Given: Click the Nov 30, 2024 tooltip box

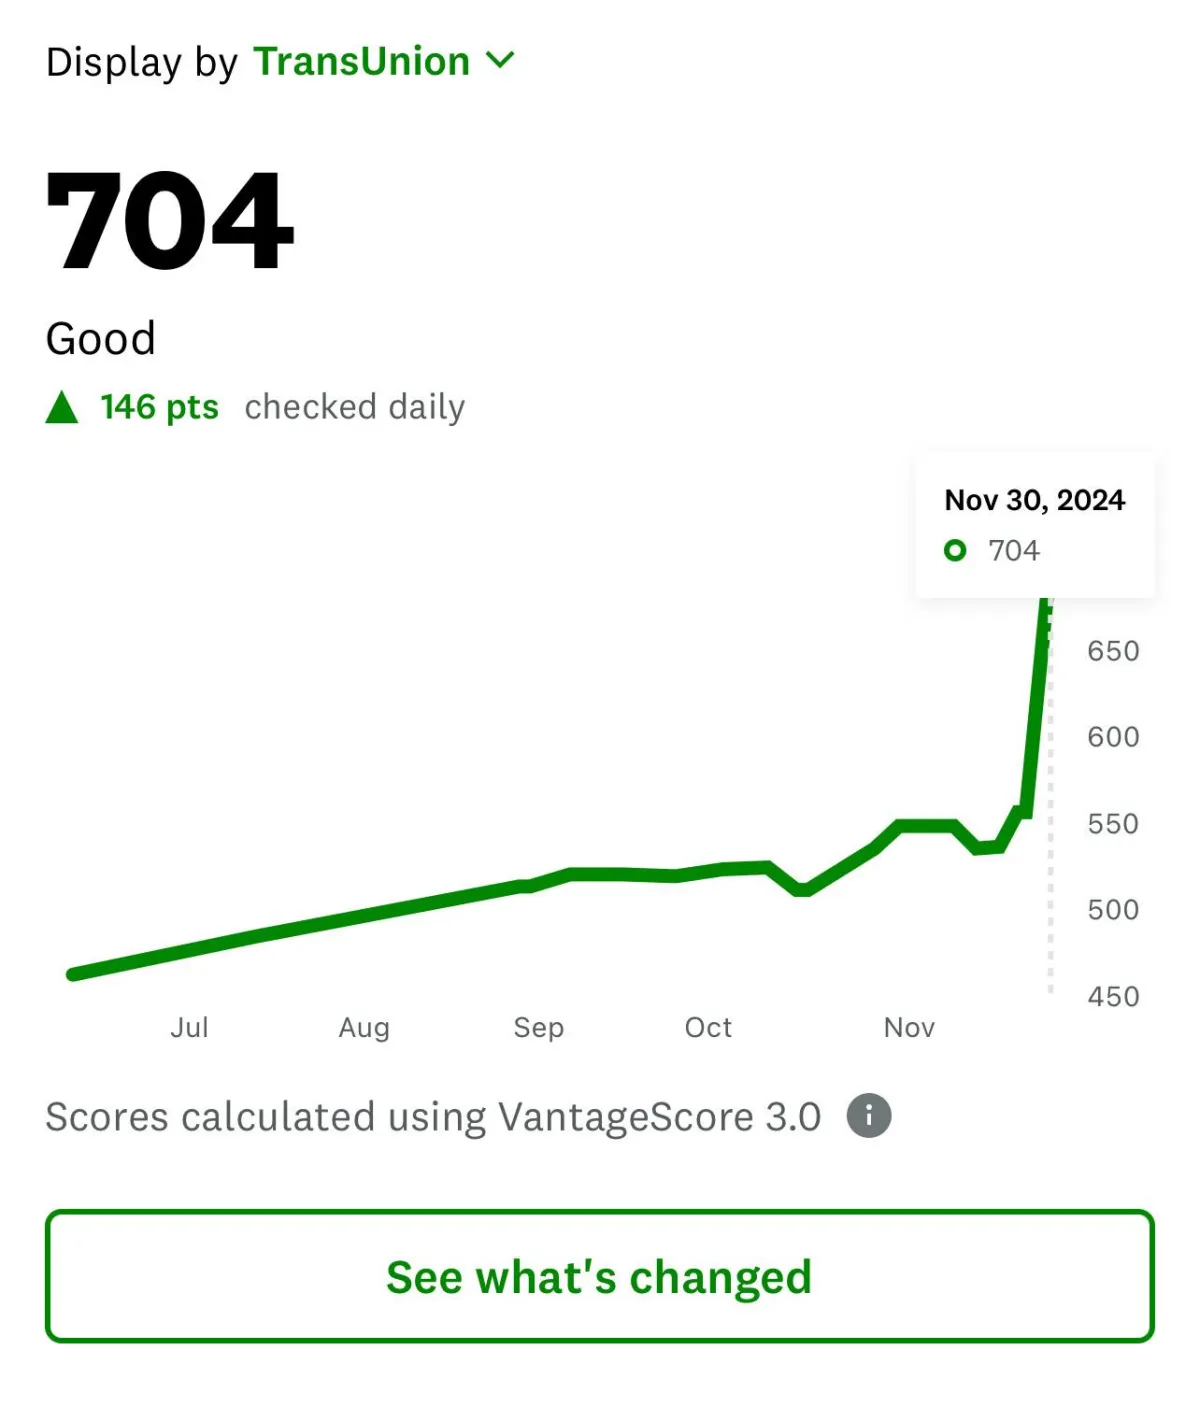Looking at the screenshot, I should coord(1035,526).
